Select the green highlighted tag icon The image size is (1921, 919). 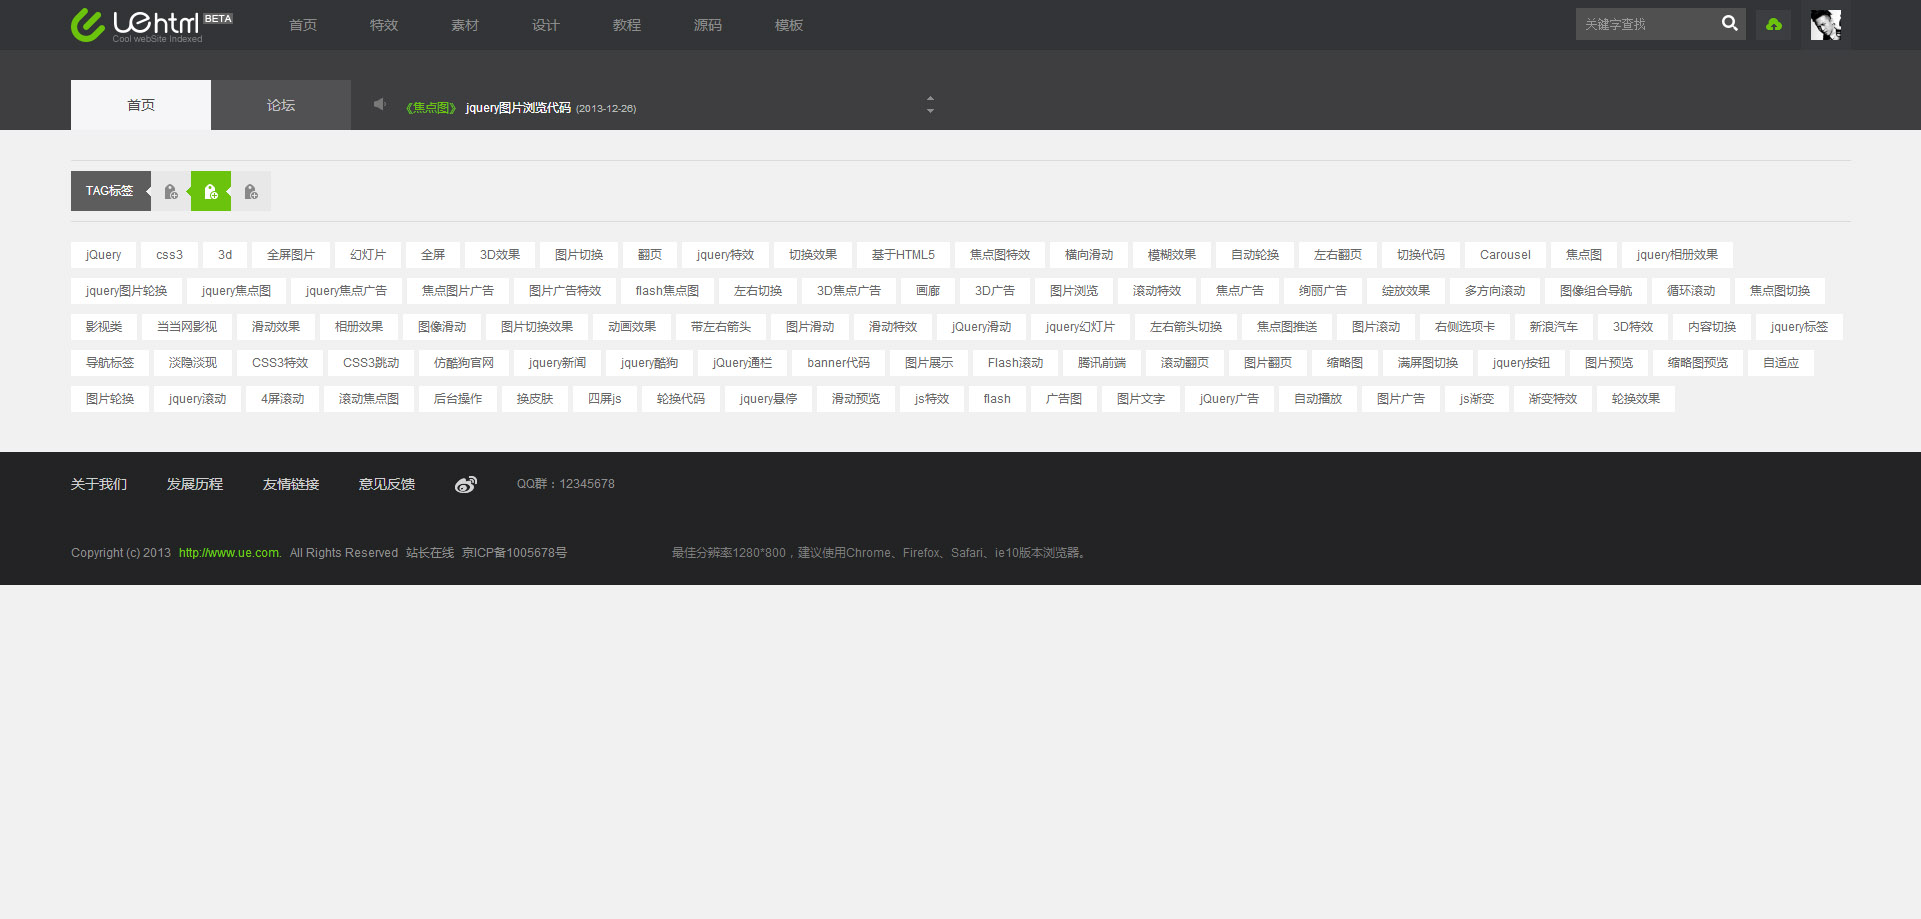pyautogui.click(x=211, y=191)
